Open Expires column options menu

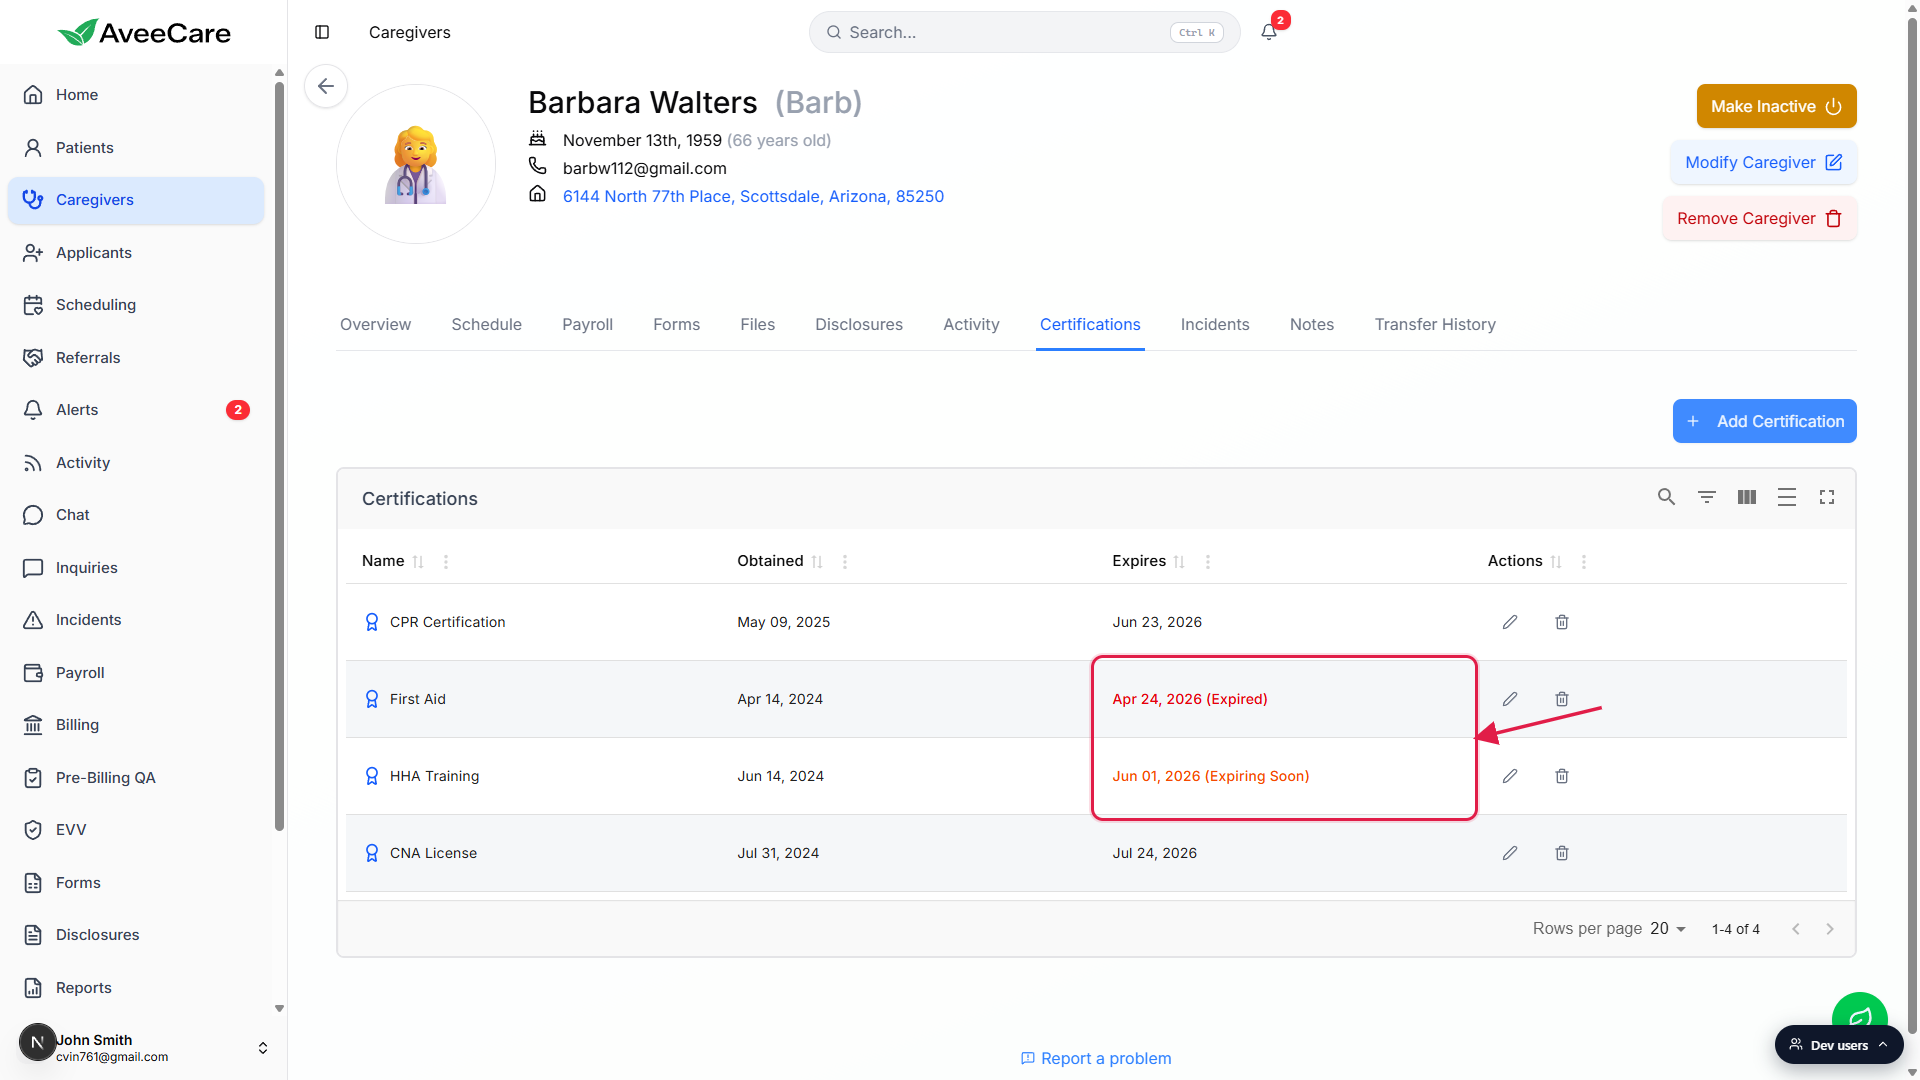pyautogui.click(x=1208, y=562)
